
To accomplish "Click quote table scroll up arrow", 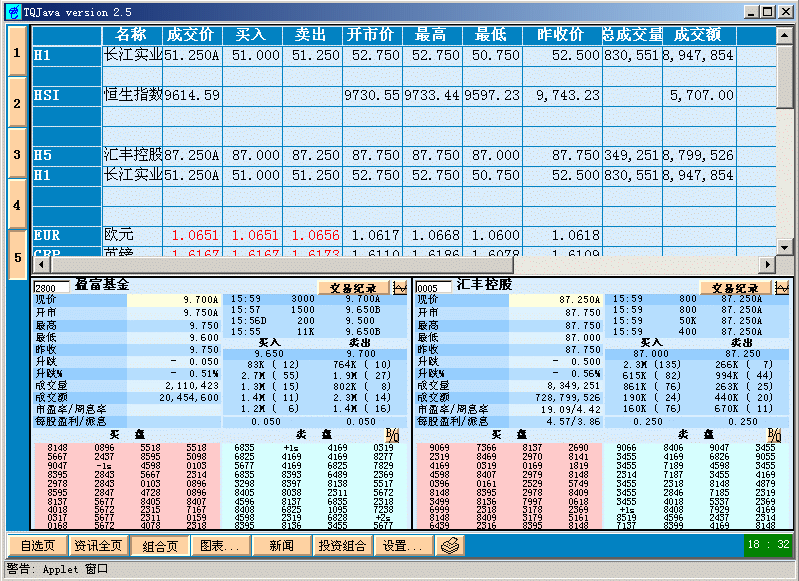I will (784, 36).
